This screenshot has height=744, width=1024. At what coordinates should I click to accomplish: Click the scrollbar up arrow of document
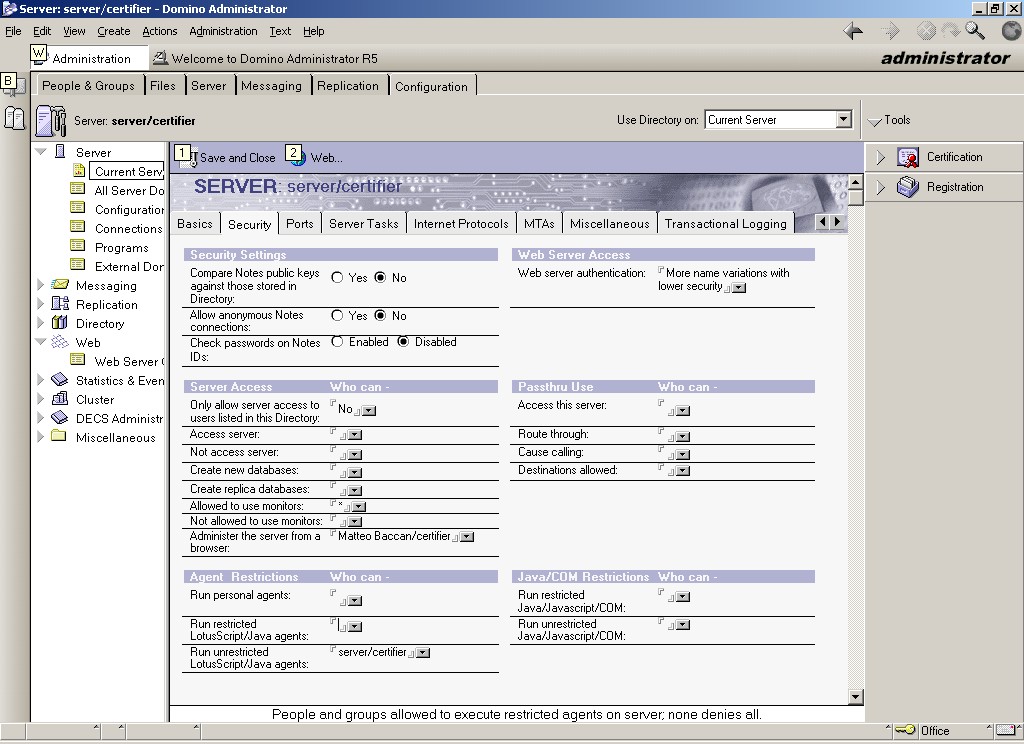856,182
